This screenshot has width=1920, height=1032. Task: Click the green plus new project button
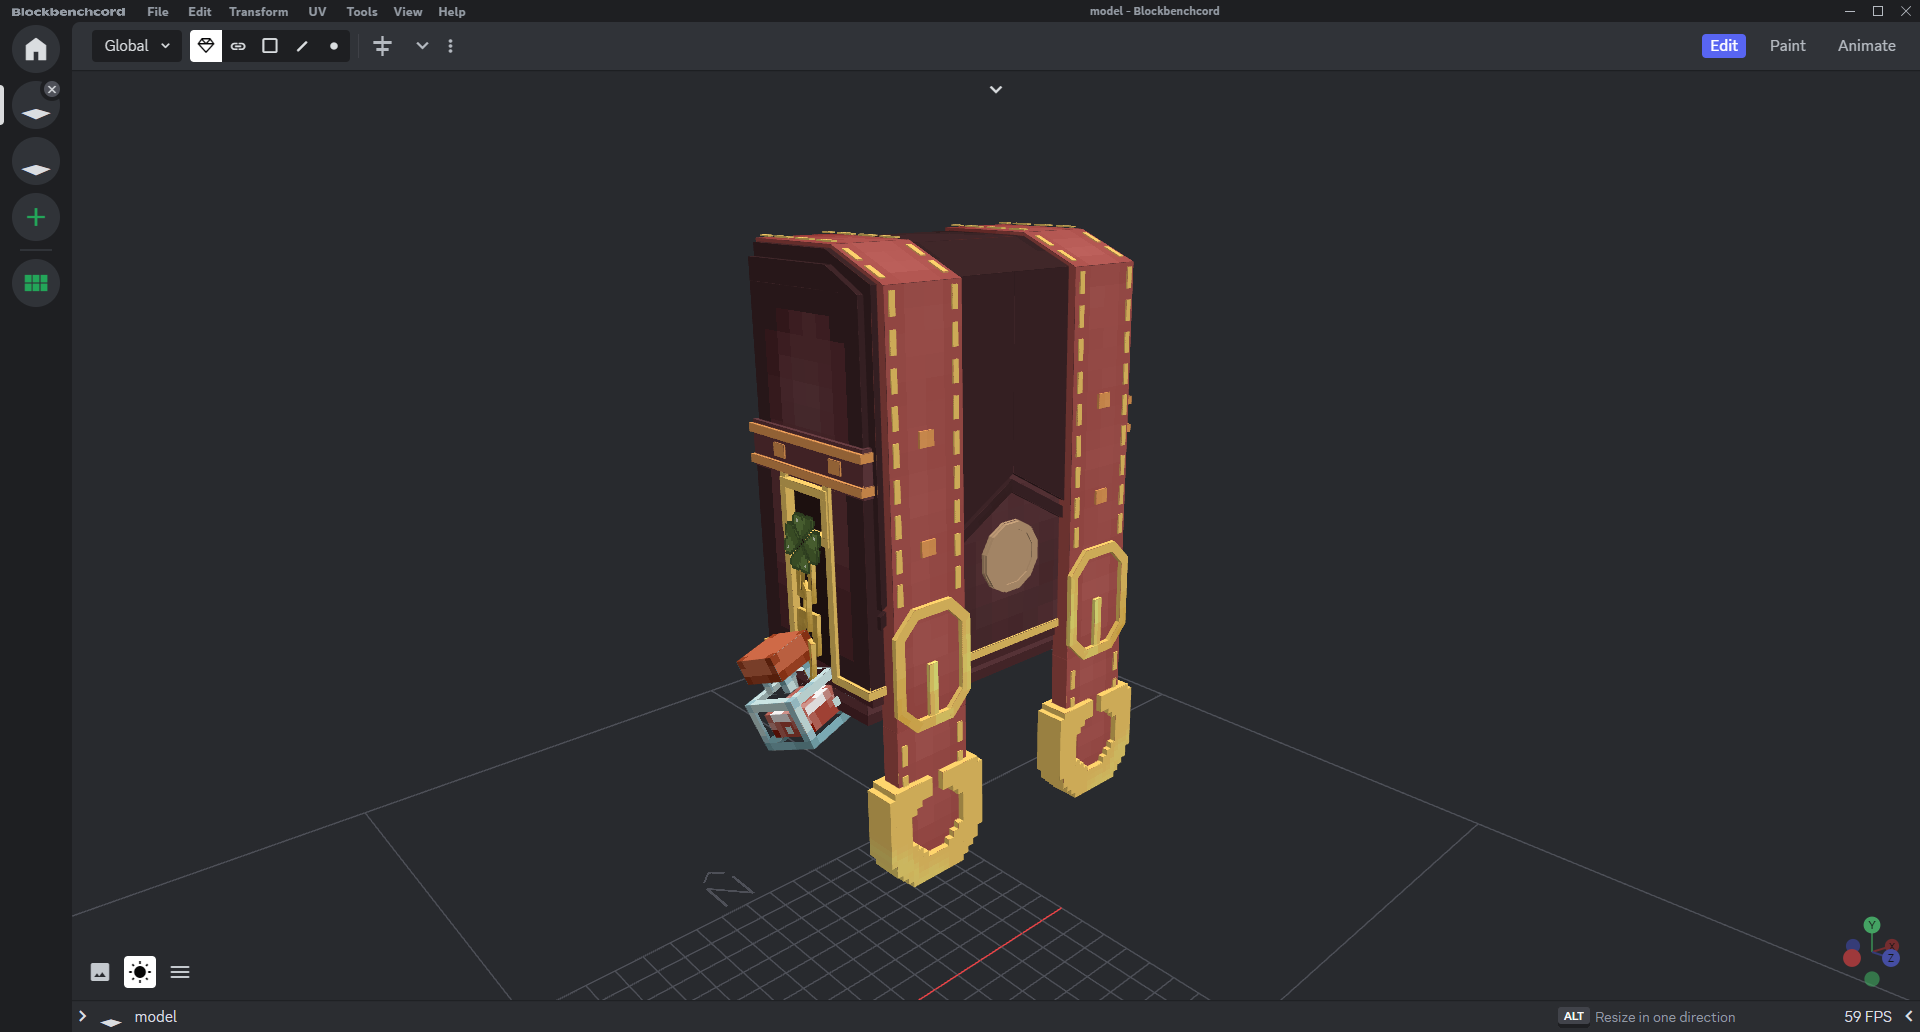pyautogui.click(x=36, y=217)
